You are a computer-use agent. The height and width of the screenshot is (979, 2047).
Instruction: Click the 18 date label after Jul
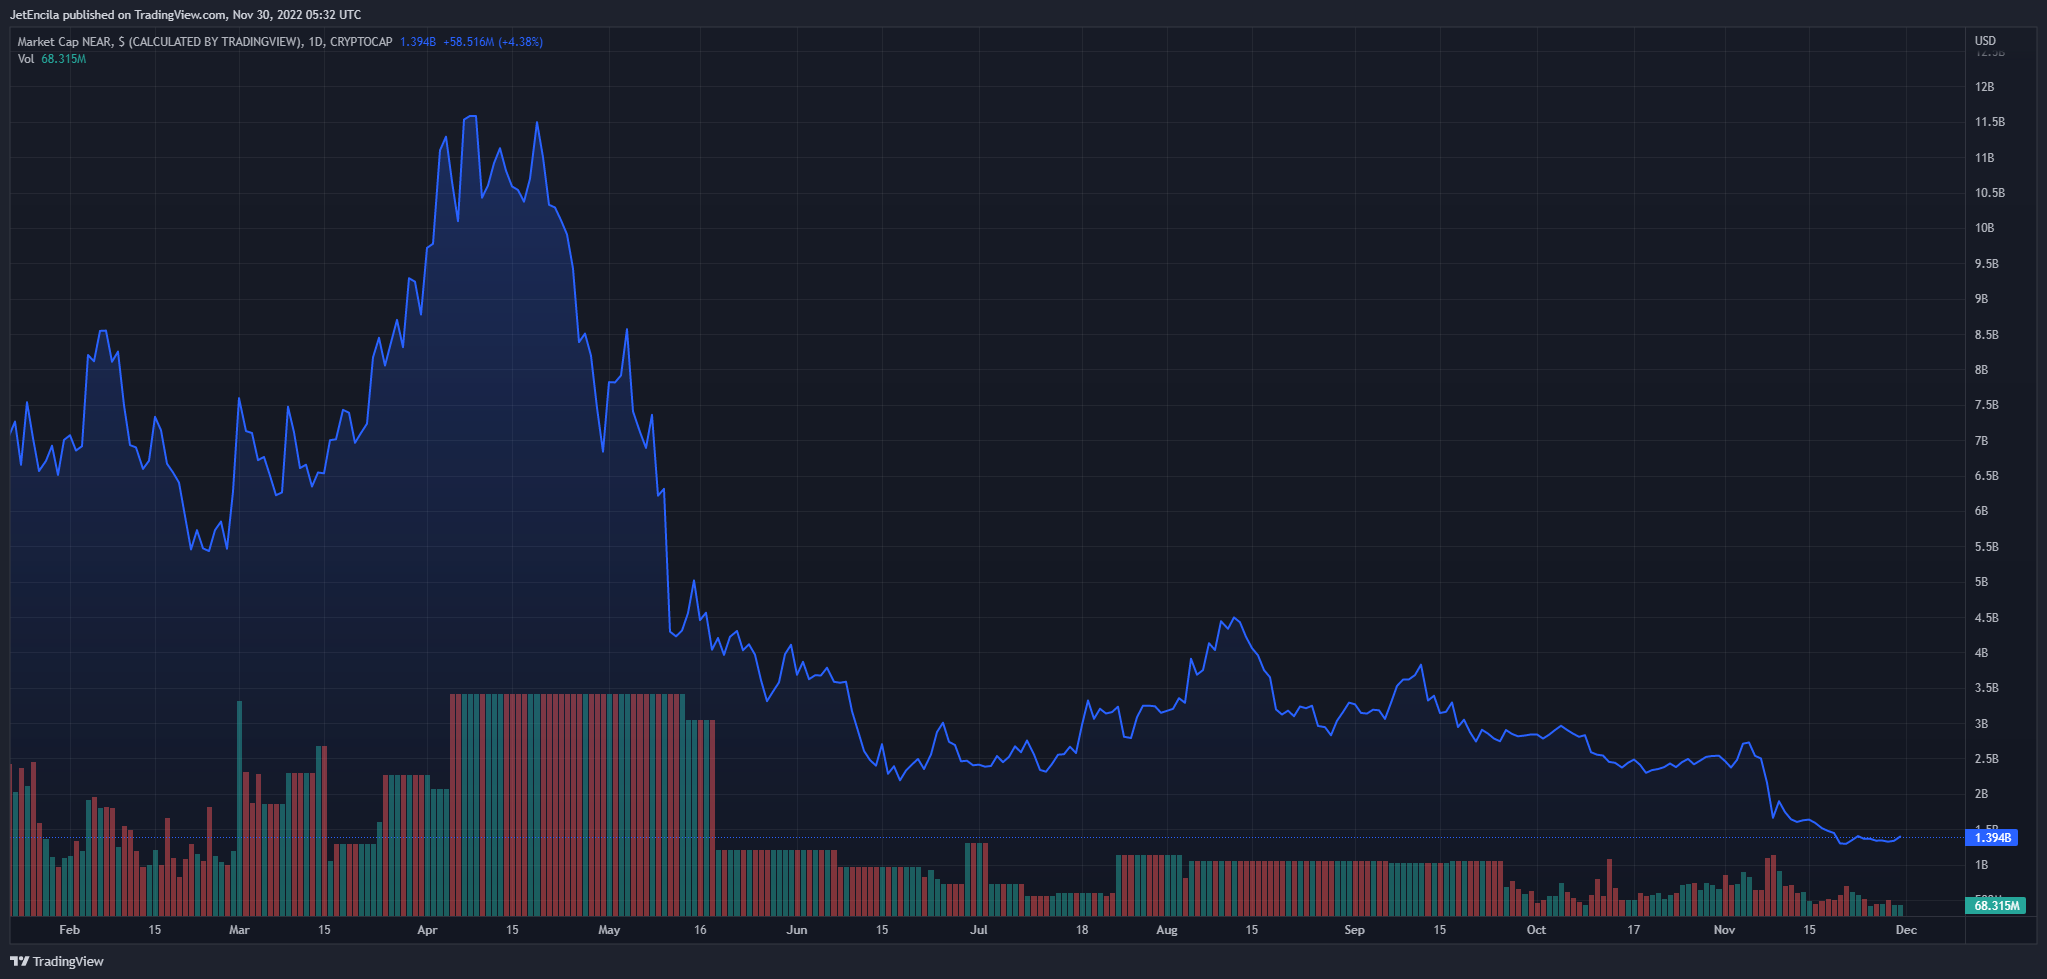(x=1082, y=930)
